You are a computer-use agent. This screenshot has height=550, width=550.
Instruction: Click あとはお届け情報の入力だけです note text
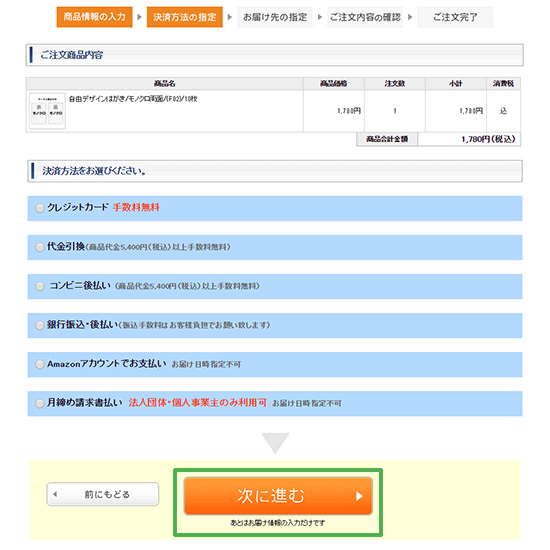pos(277,523)
